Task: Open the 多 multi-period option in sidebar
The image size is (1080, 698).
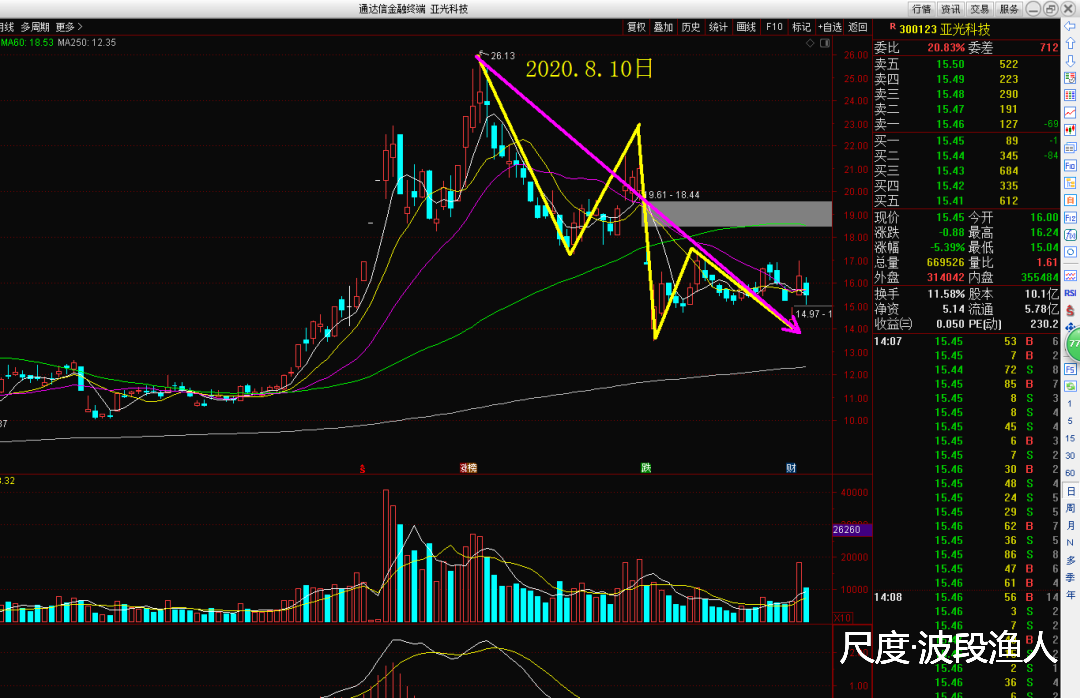Action: click(x=1070, y=560)
